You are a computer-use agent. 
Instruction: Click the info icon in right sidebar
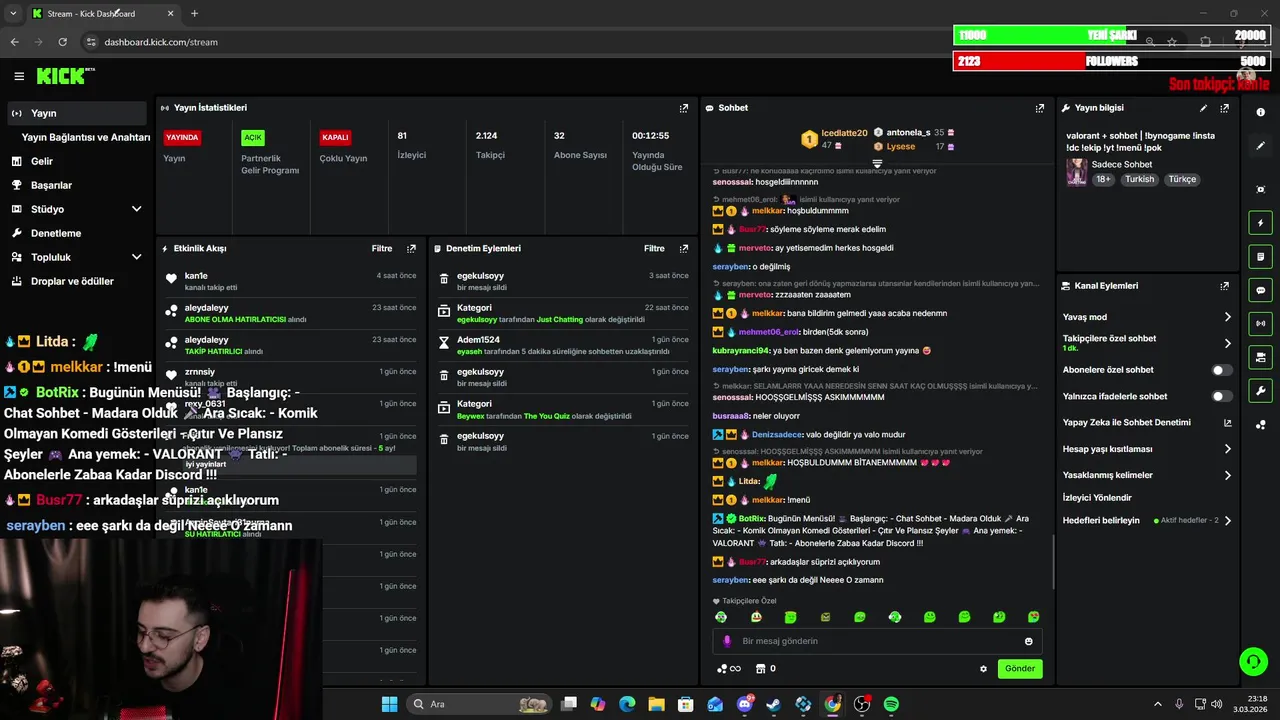pyautogui.click(x=1260, y=113)
